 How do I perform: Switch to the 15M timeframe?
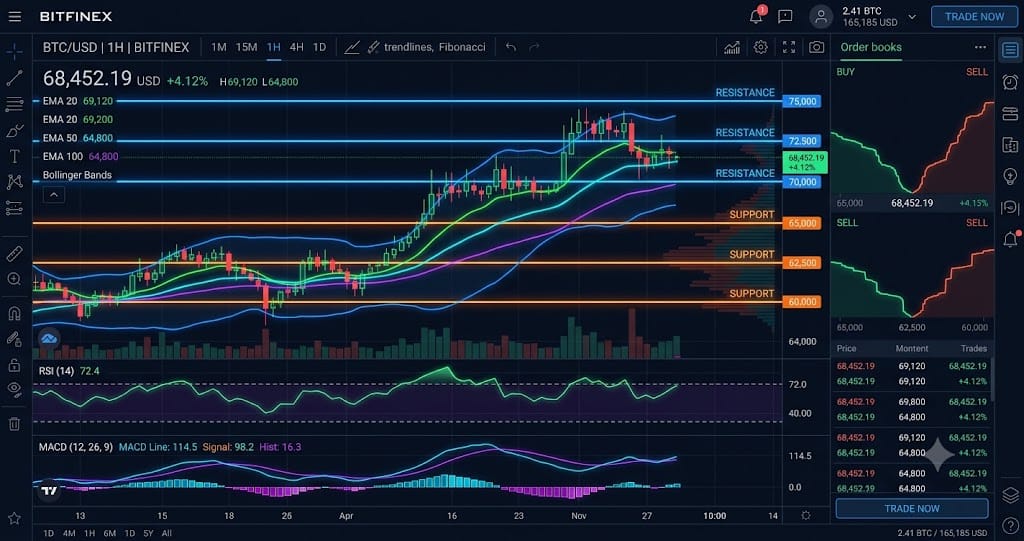click(246, 47)
